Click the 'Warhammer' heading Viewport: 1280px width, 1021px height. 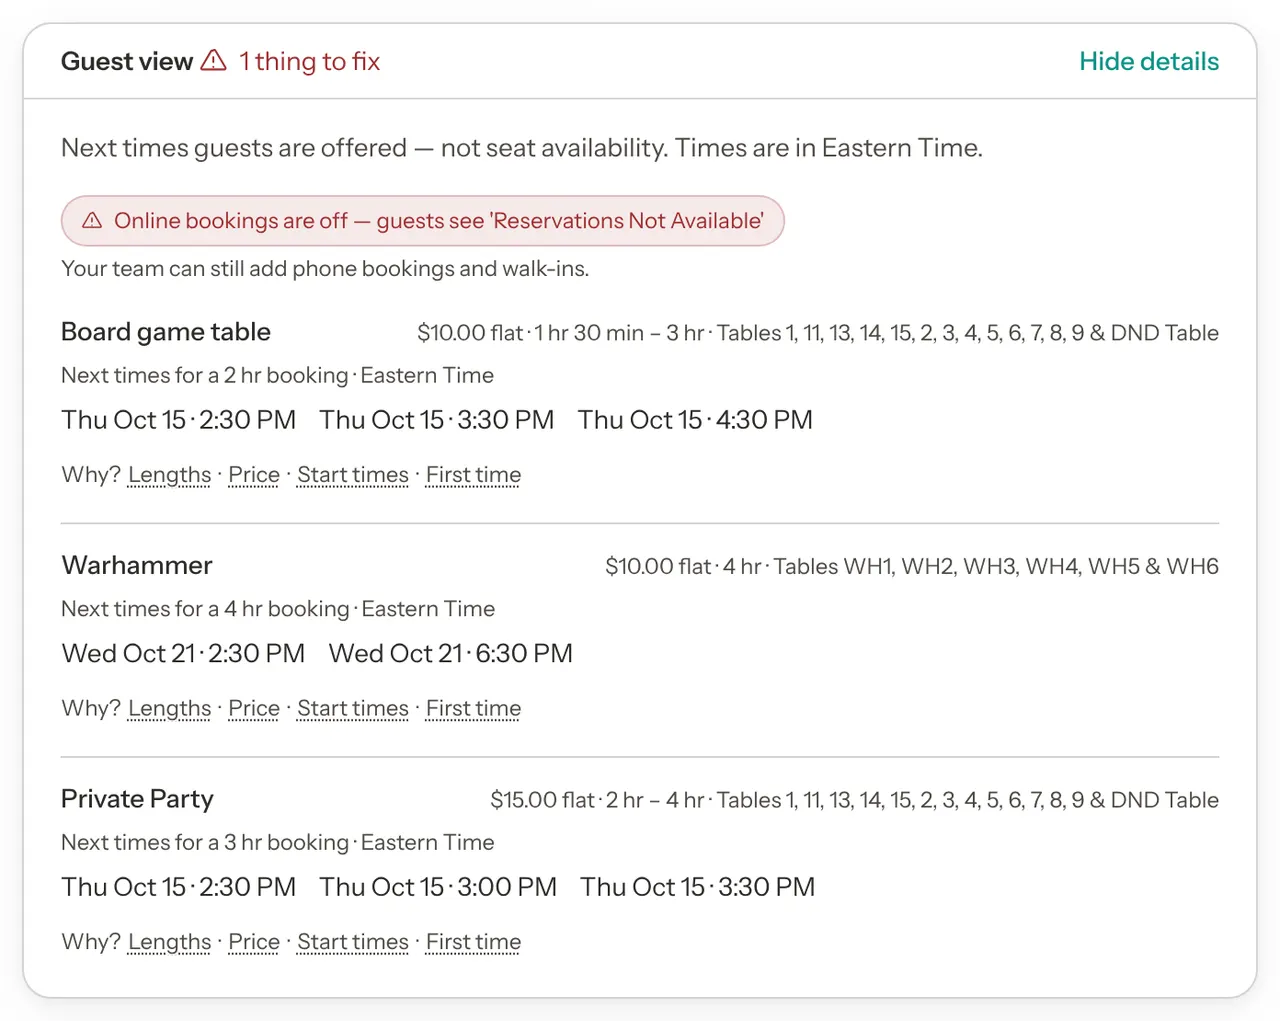click(137, 566)
